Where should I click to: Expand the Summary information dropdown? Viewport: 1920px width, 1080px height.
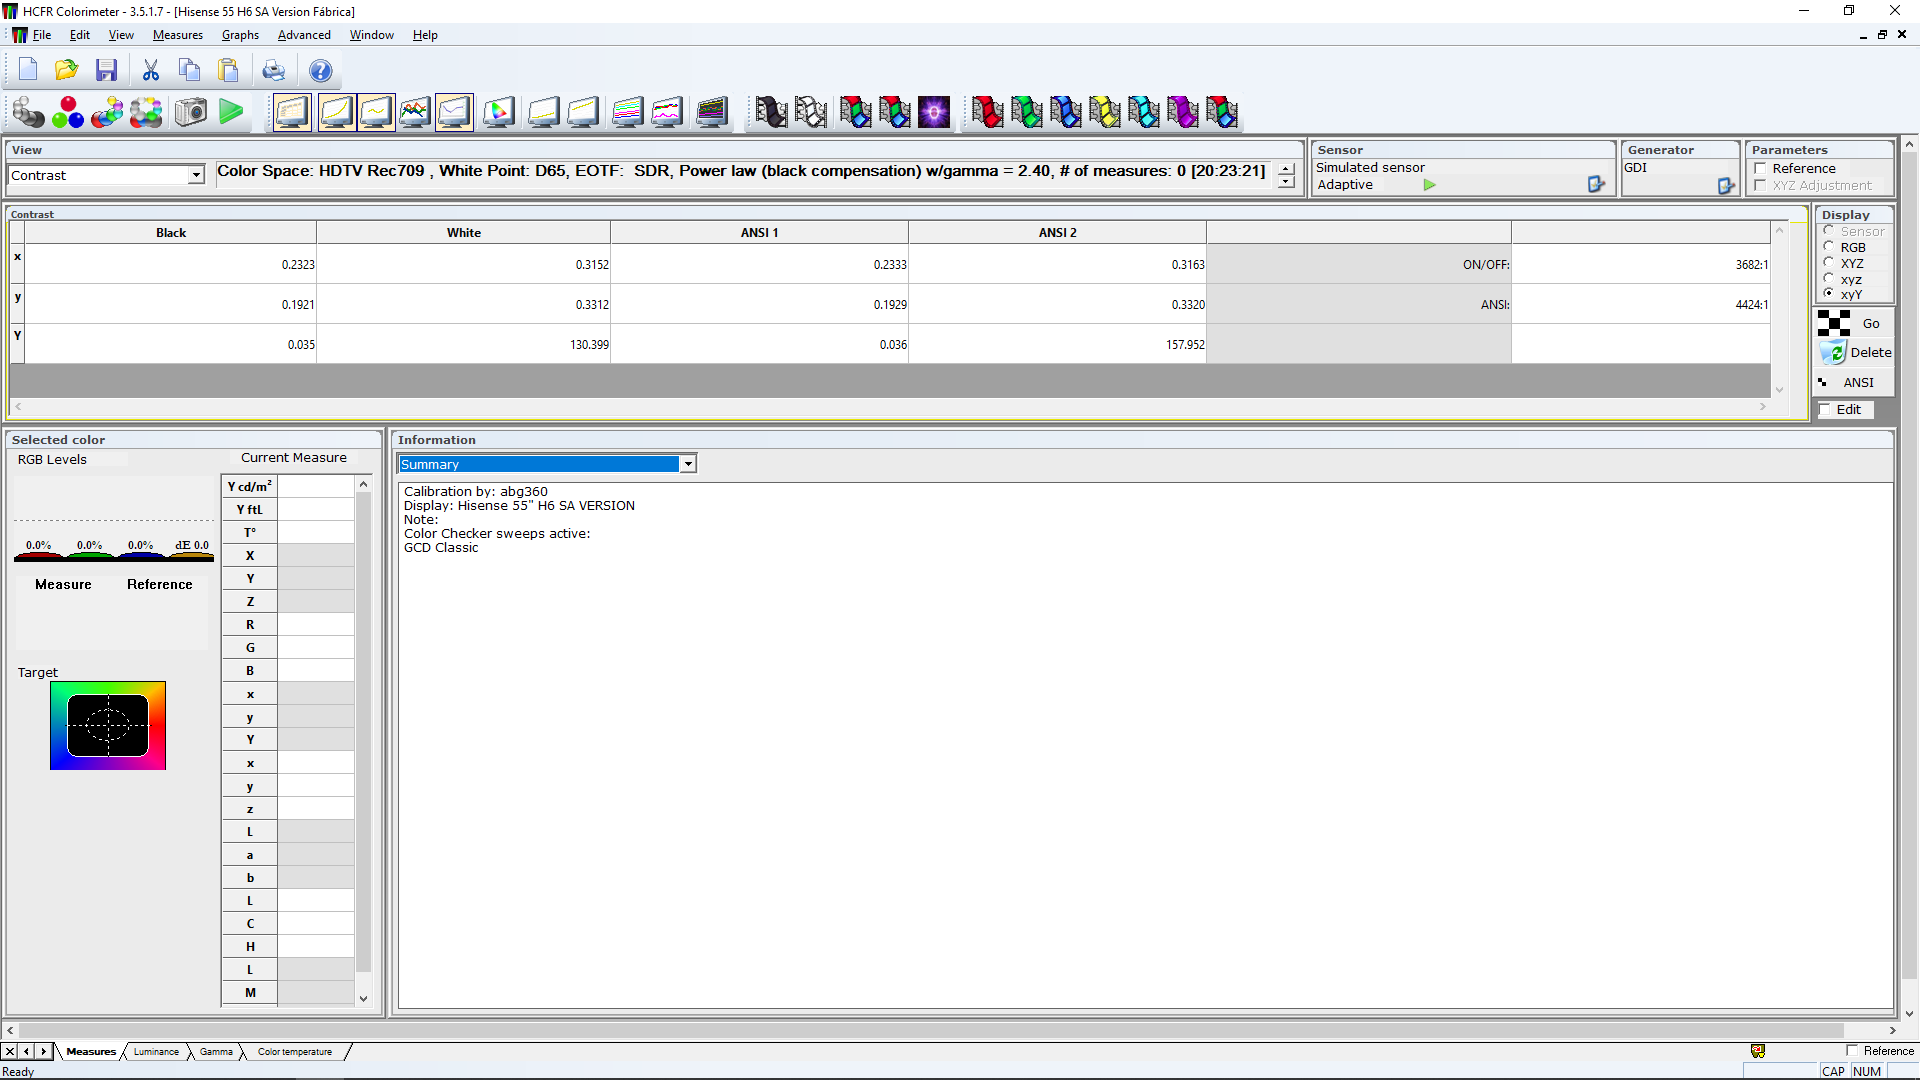pos(688,464)
